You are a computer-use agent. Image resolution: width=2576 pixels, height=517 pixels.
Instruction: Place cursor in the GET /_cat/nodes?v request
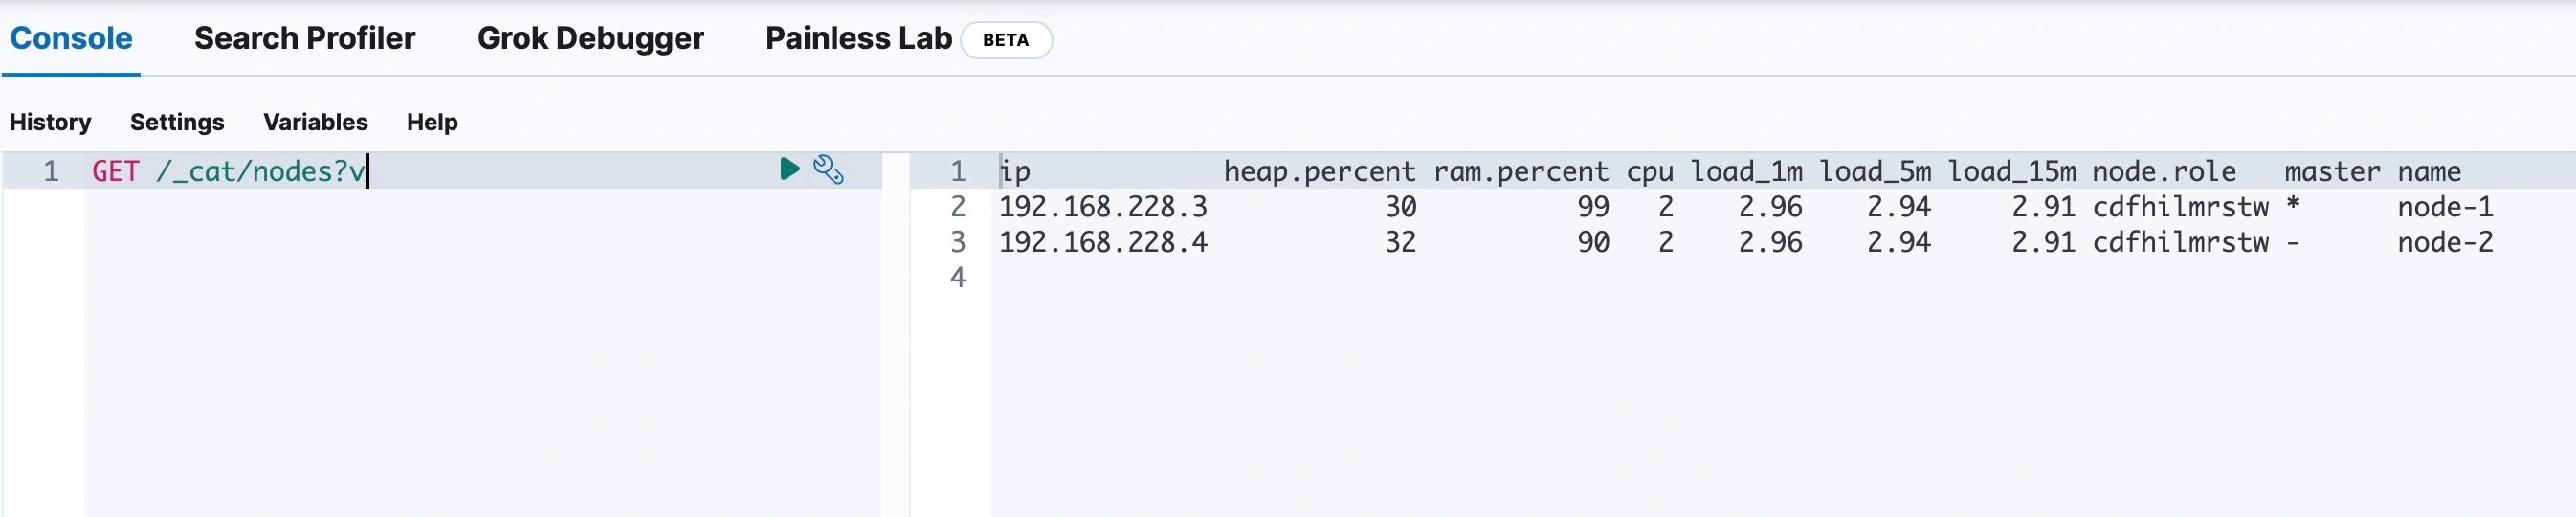tap(229, 171)
